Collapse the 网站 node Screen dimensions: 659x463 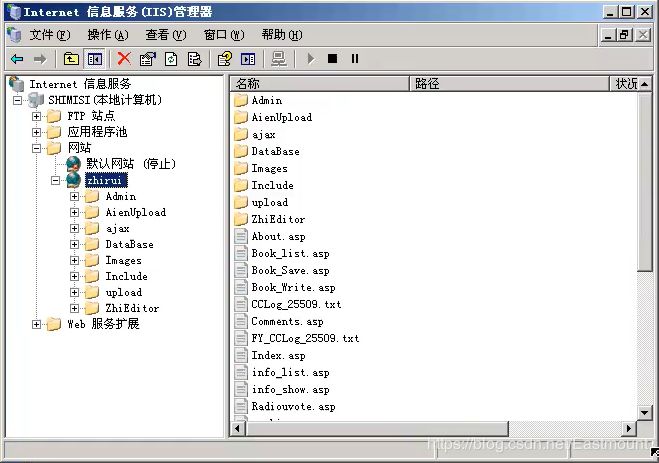click(x=37, y=148)
